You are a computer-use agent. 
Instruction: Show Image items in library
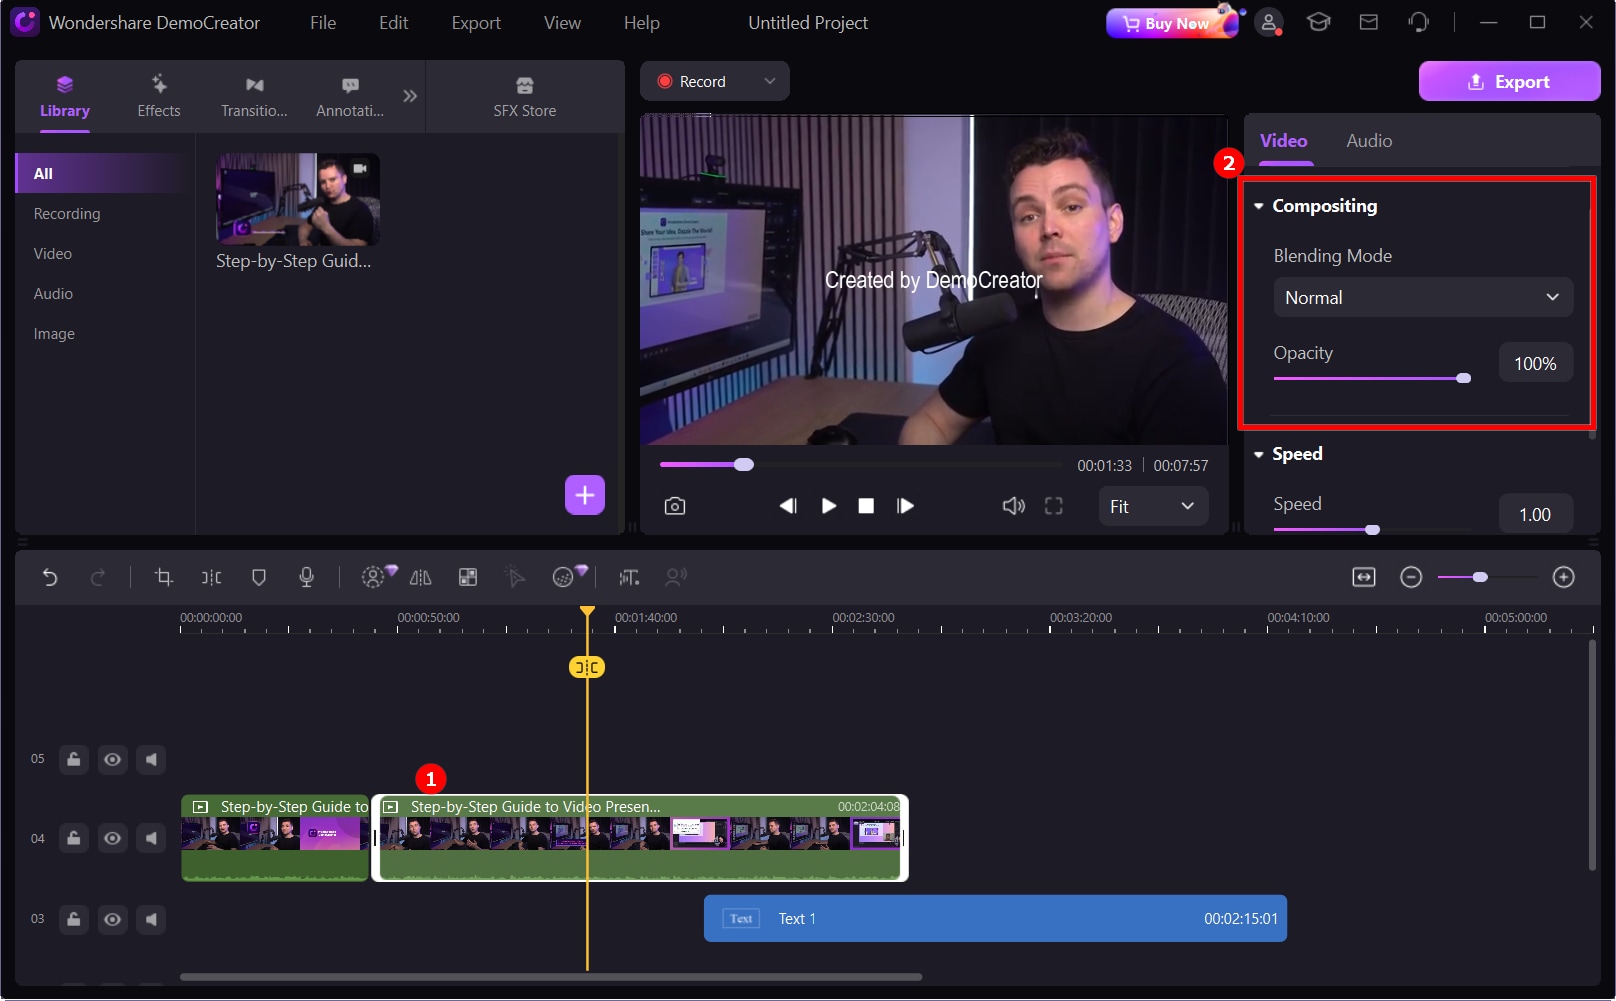[54, 334]
